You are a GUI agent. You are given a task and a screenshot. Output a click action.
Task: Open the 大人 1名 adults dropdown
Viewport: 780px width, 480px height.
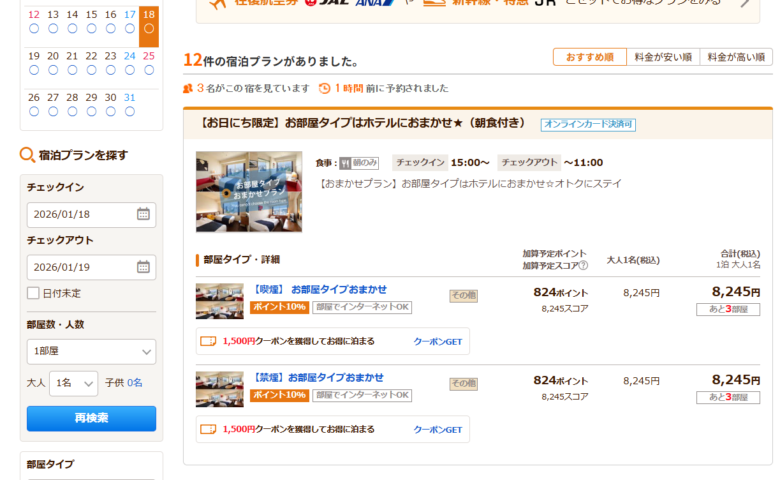click(75, 383)
